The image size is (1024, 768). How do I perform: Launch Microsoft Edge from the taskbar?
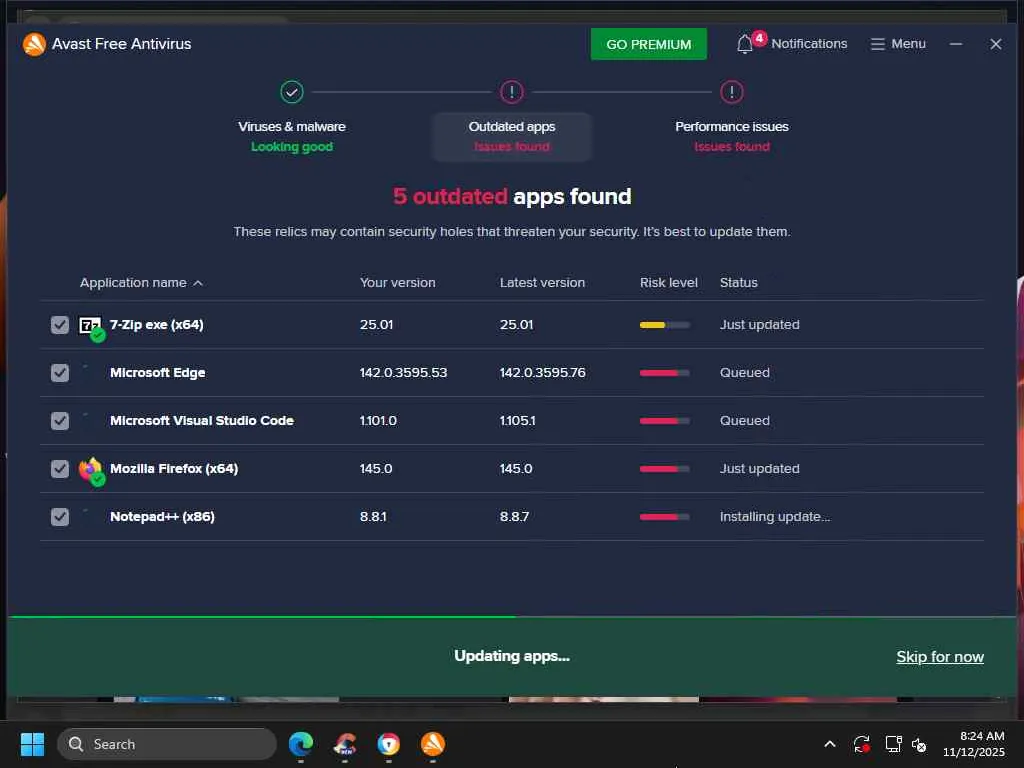(x=301, y=744)
